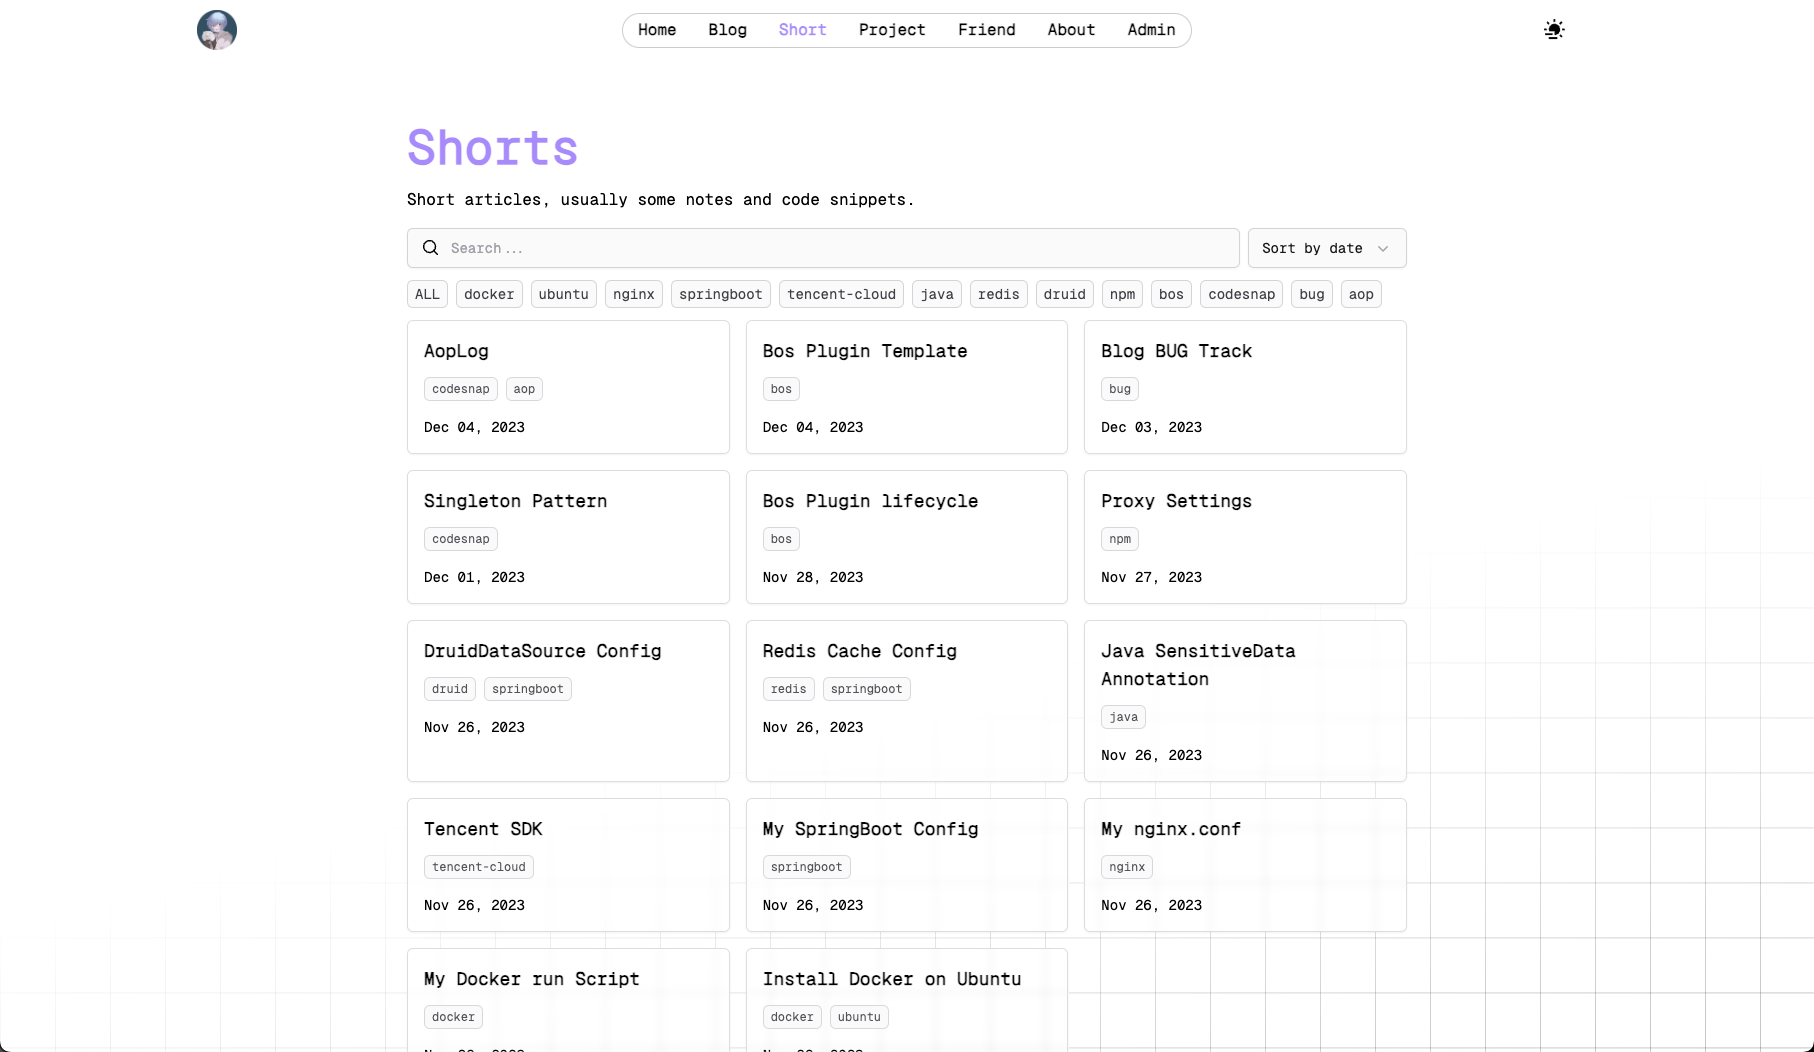1814x1052 pixels.
Task: Open the Proxy Settings article
Action: tap(1245, 537)
